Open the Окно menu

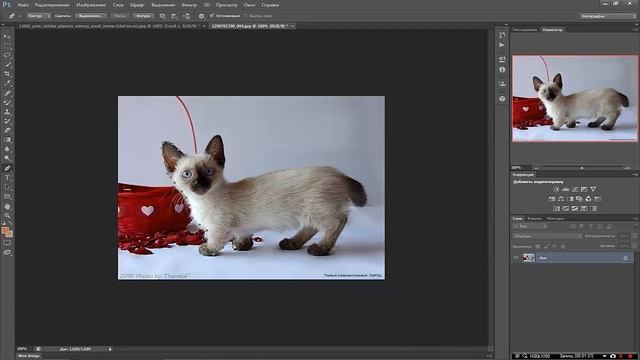tap(249, 5)
